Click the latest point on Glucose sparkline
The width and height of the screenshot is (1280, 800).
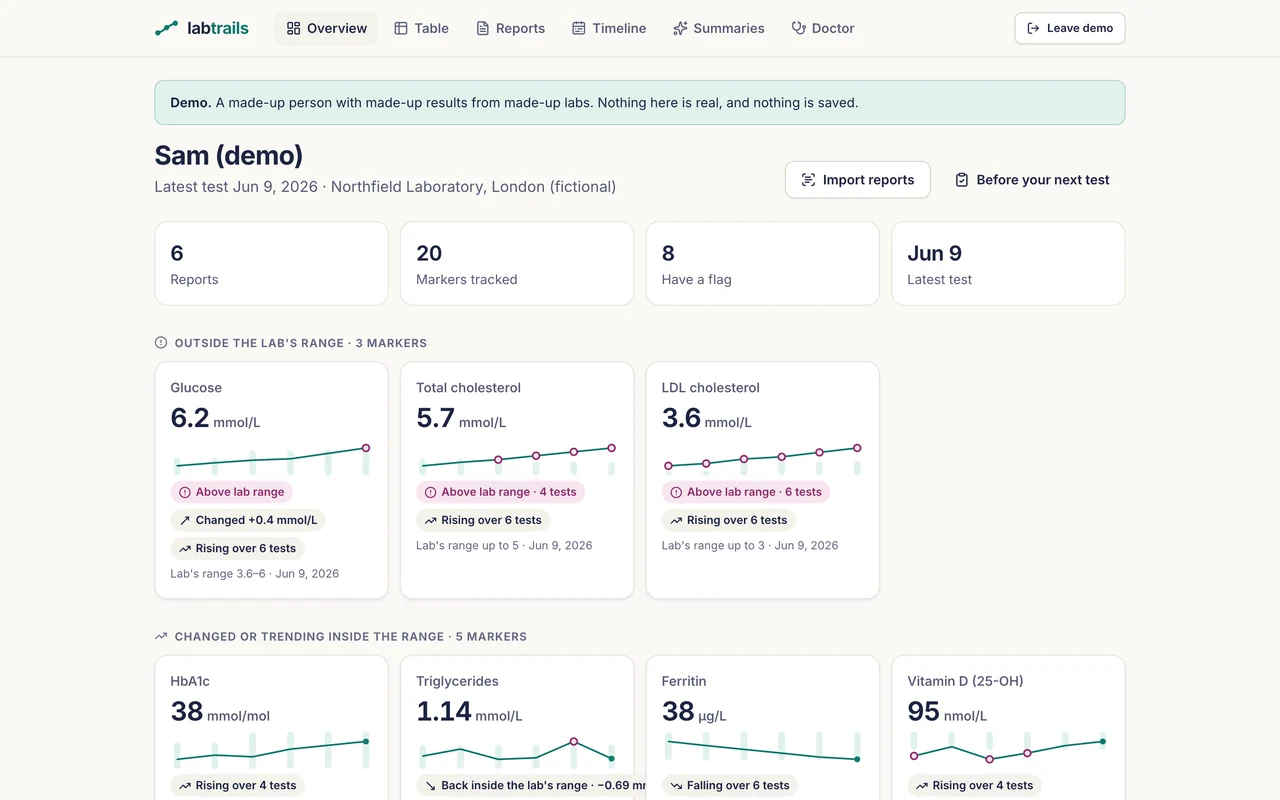(x=366, y=448)
